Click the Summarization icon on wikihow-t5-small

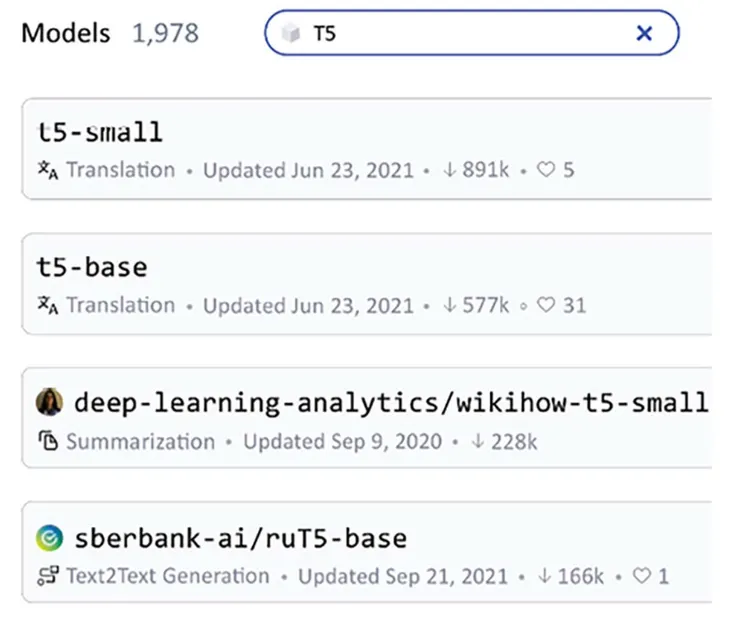pyautogui.click(x=48, y=441)
